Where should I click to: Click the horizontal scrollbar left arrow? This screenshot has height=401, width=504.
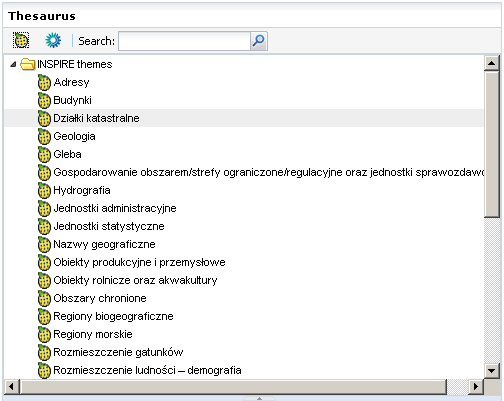12,386
